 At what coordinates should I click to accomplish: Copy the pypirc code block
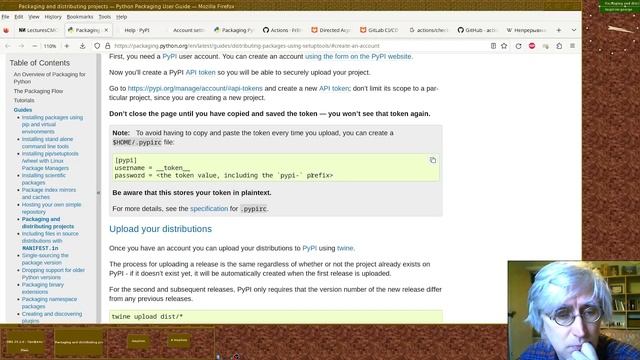tap(433, 160)
